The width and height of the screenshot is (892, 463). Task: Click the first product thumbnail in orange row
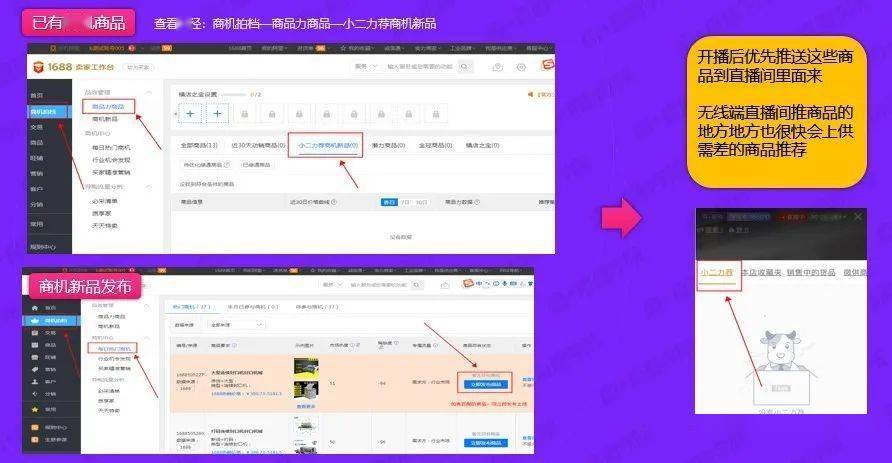click(306, 368)
